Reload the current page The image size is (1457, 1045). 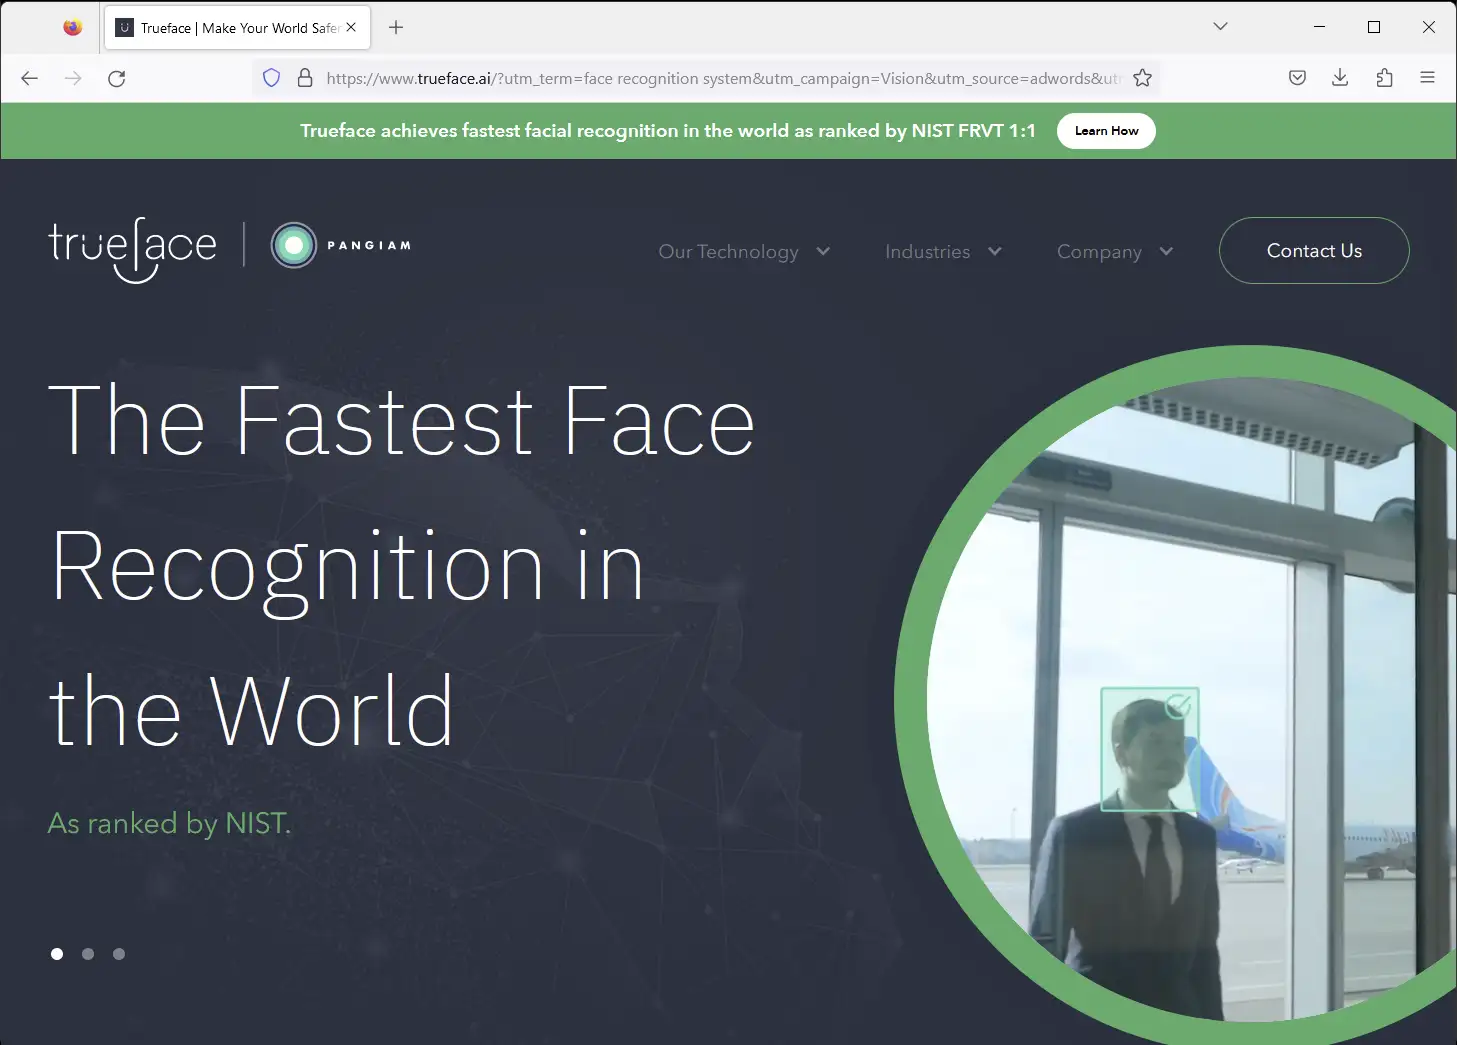click(117, 78)
